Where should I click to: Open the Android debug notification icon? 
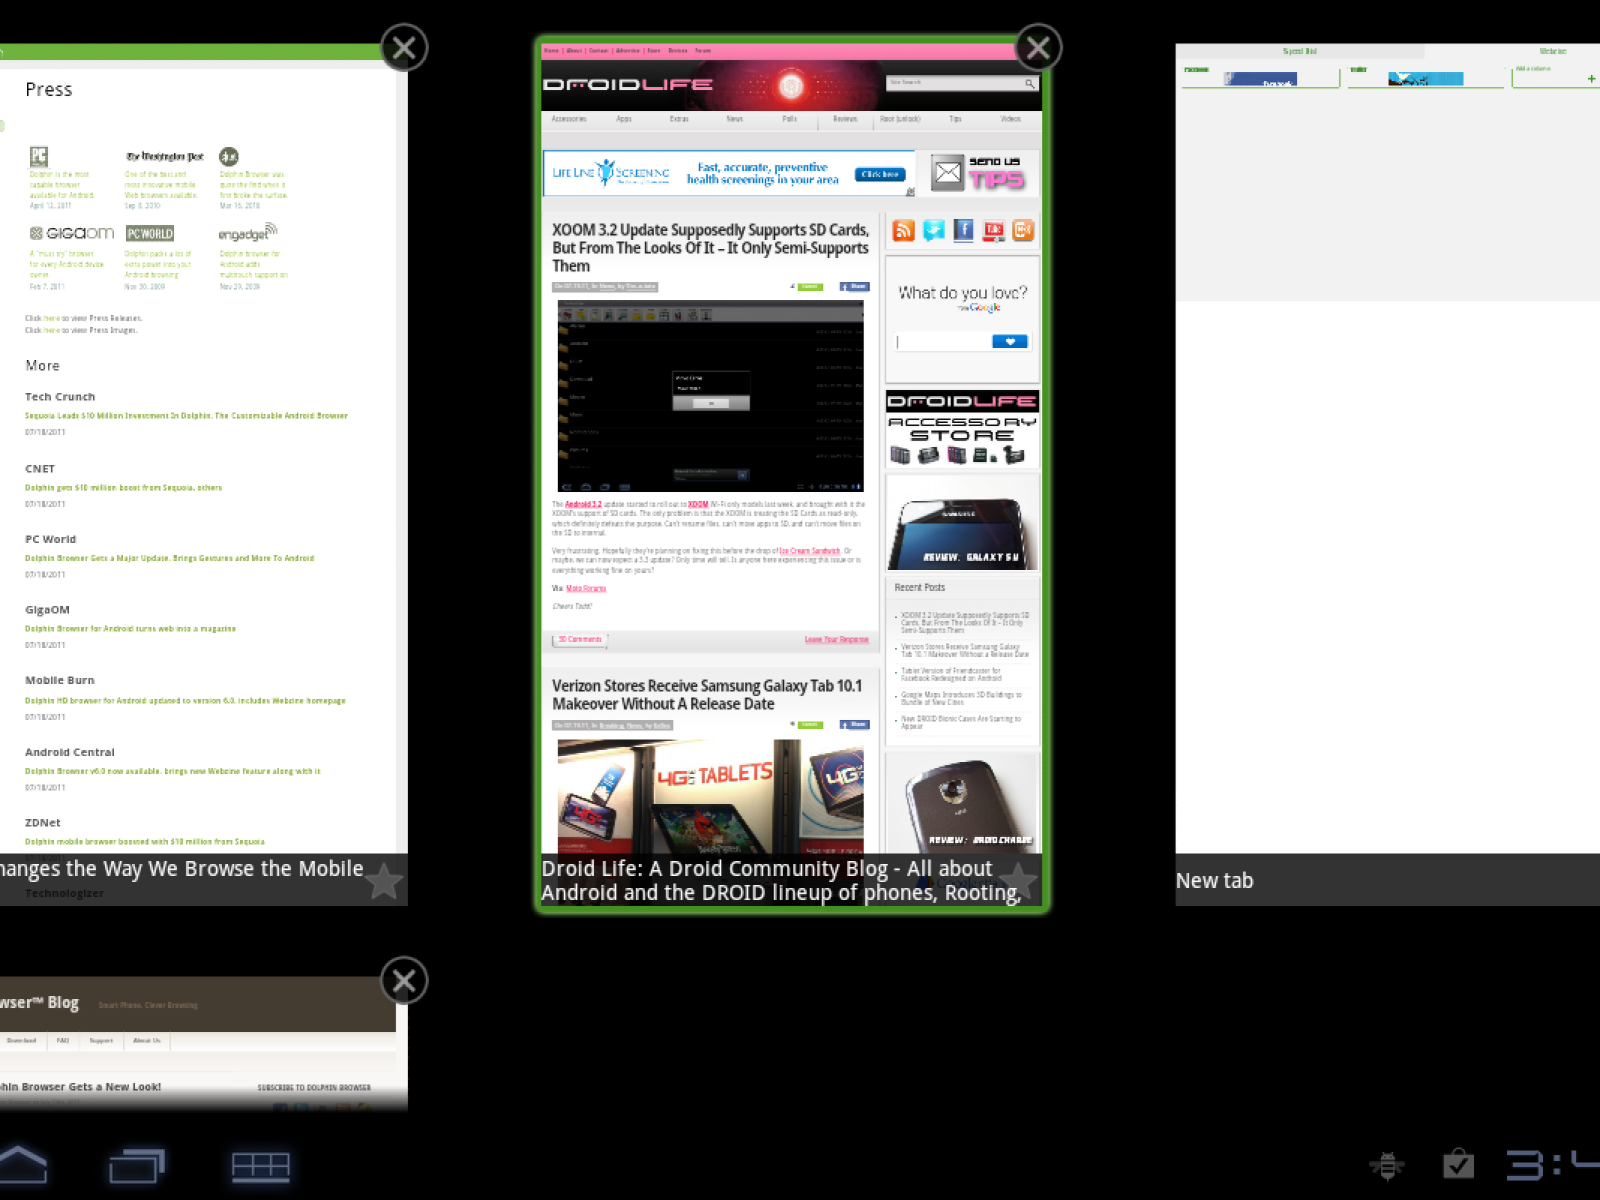pos(1386,1165)
